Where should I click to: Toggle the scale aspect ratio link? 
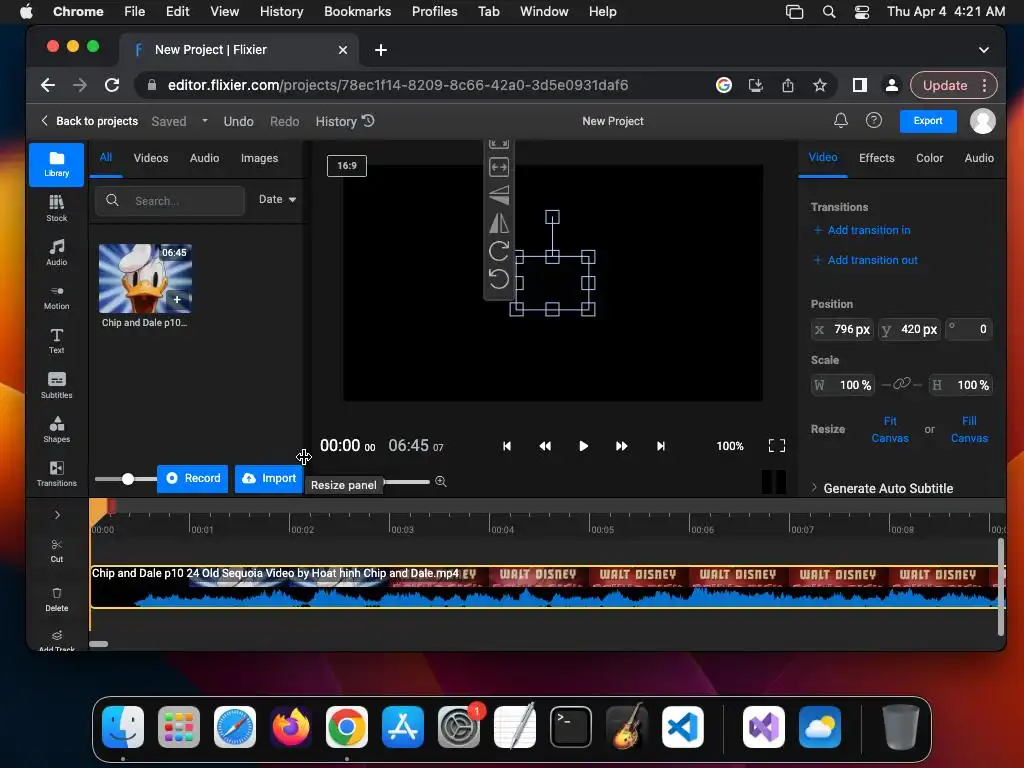(x=901, y=384)
